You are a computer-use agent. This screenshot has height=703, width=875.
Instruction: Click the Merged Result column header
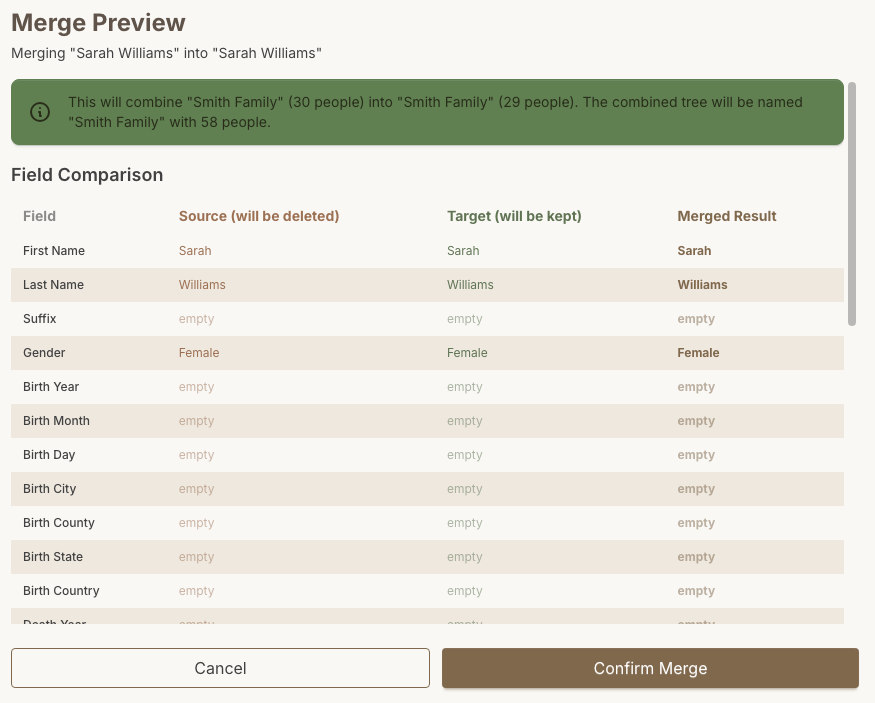click(x=727, y=216)
